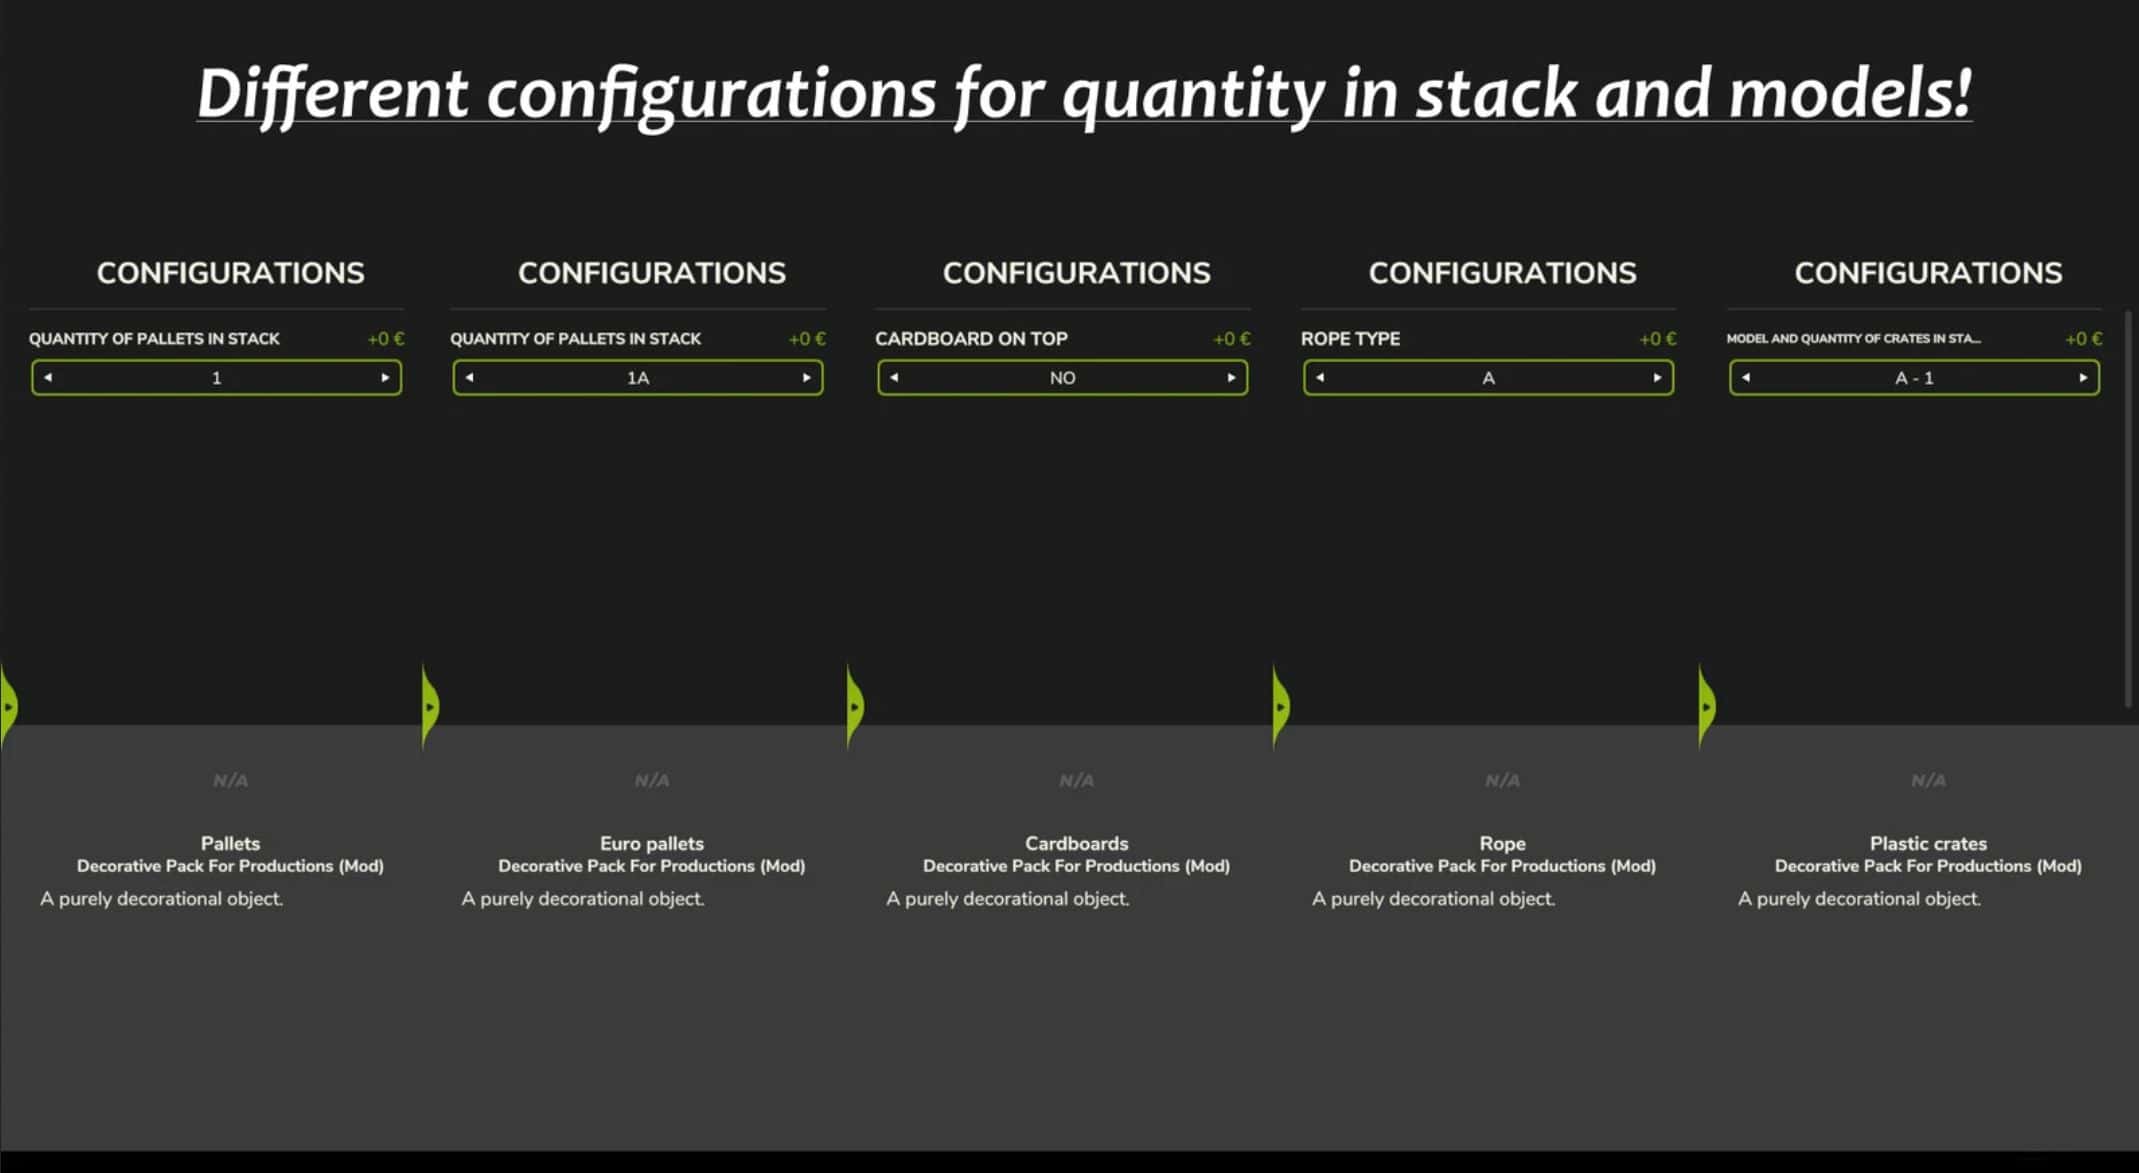The width and height of the screenshot is (2139, 1173).
Task: Click right arrow for Pallets stack quantity
Action: point(385,378)
